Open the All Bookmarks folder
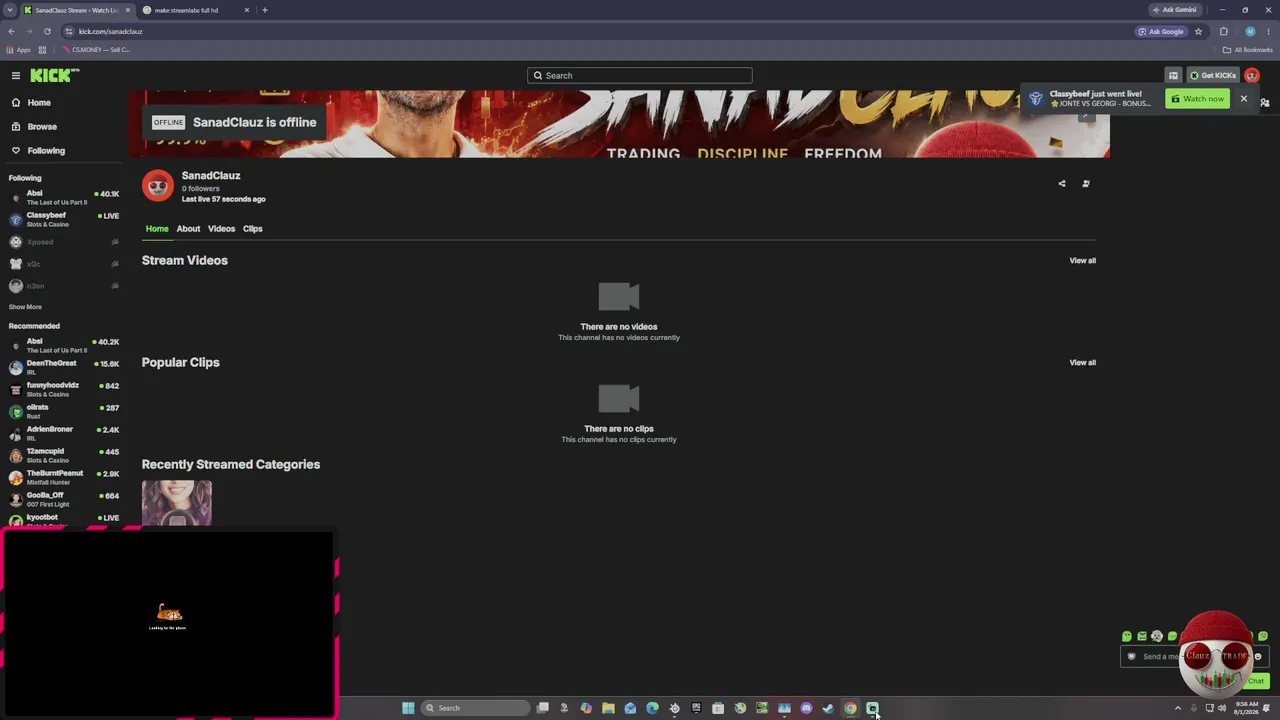The image size is (1280, 720). click(1247, 50)
